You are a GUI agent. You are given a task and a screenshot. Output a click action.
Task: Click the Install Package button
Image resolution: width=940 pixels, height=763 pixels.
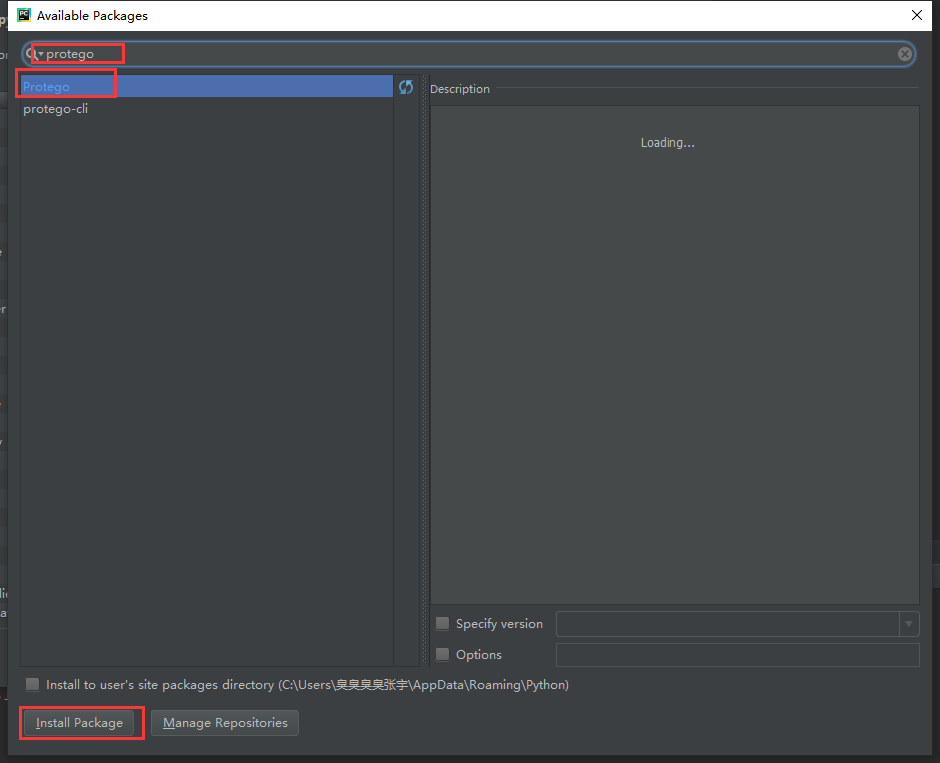(79, 723)
